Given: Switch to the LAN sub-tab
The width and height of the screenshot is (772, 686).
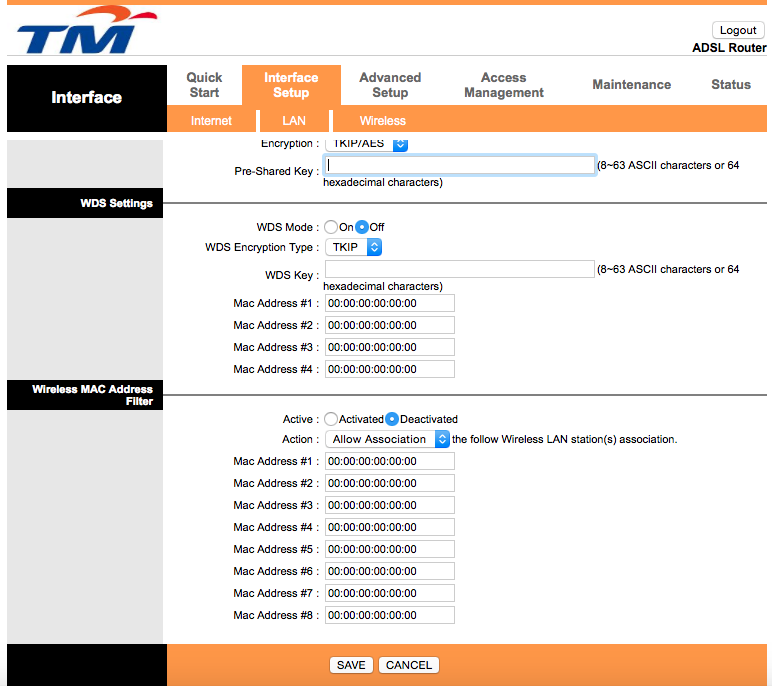Looking at the screenshot, I should [294, 121].
